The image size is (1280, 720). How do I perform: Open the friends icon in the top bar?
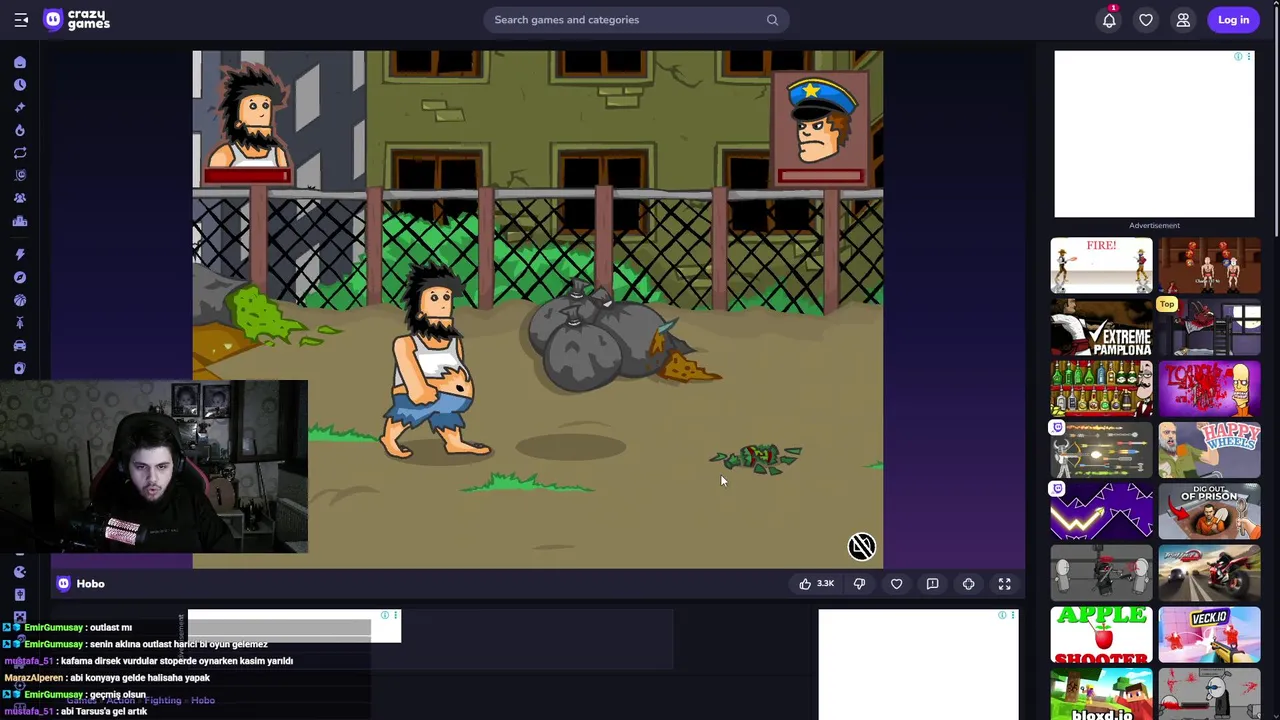pyautogui.click(x=1183, y=20)
